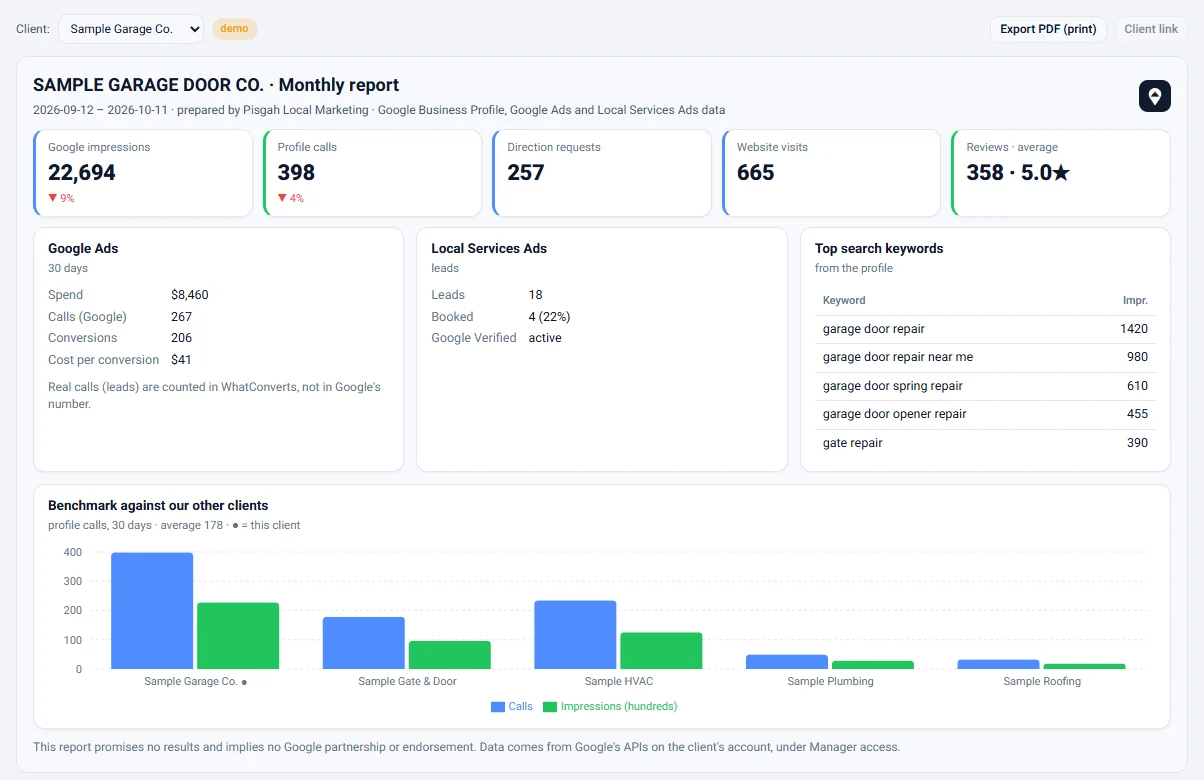Viewport: 1204px width, 780px height.
Task: Click the Top search keywords heading
Action: click(x=879, y=248)
